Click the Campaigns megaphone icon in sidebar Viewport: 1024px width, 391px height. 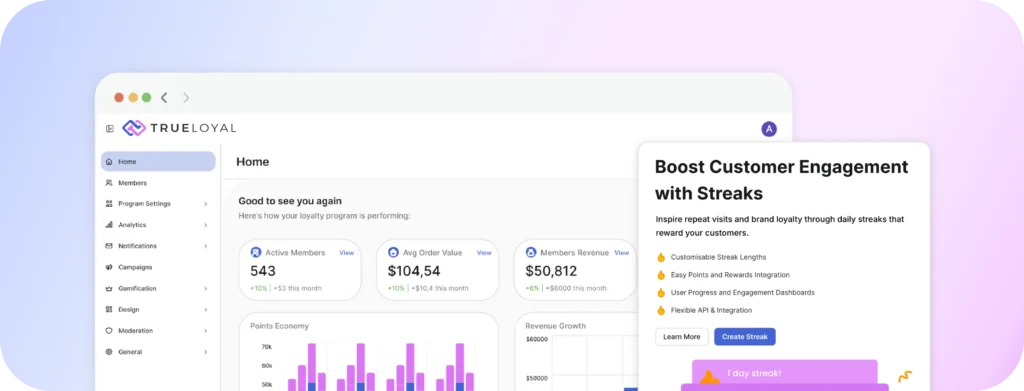(x=109, y=267)
